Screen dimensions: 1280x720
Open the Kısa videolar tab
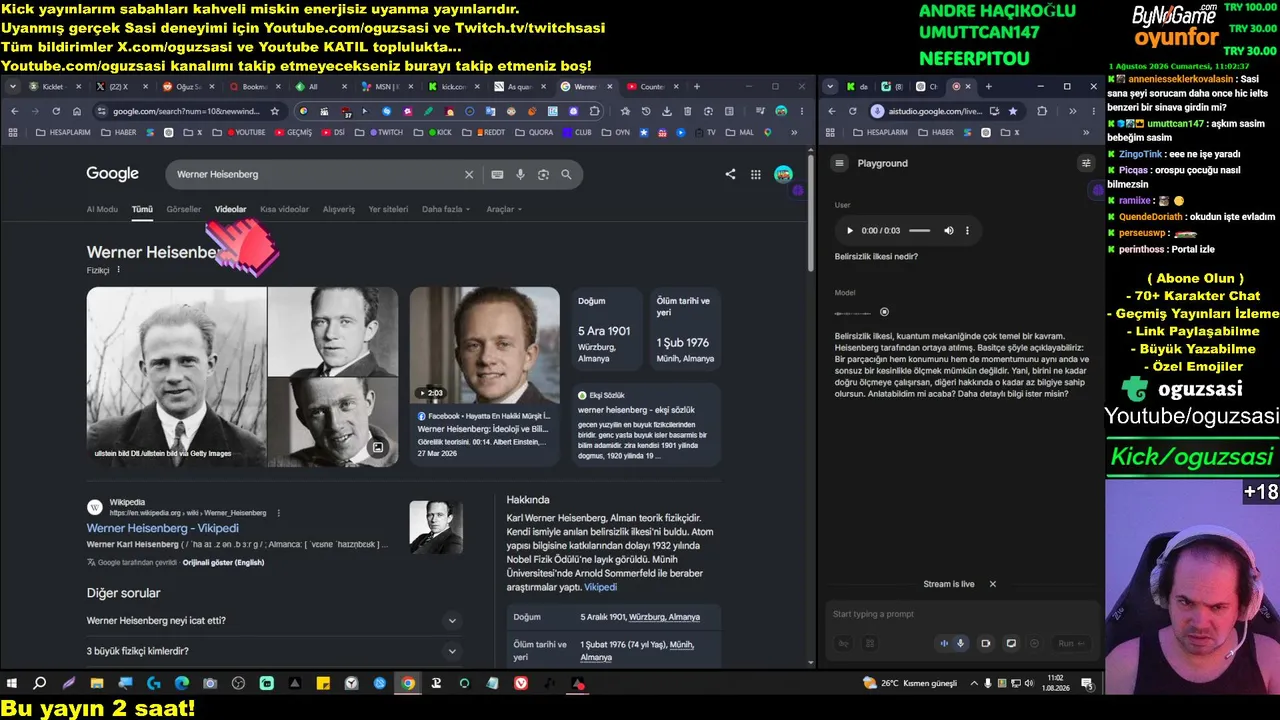click(284, 209)
